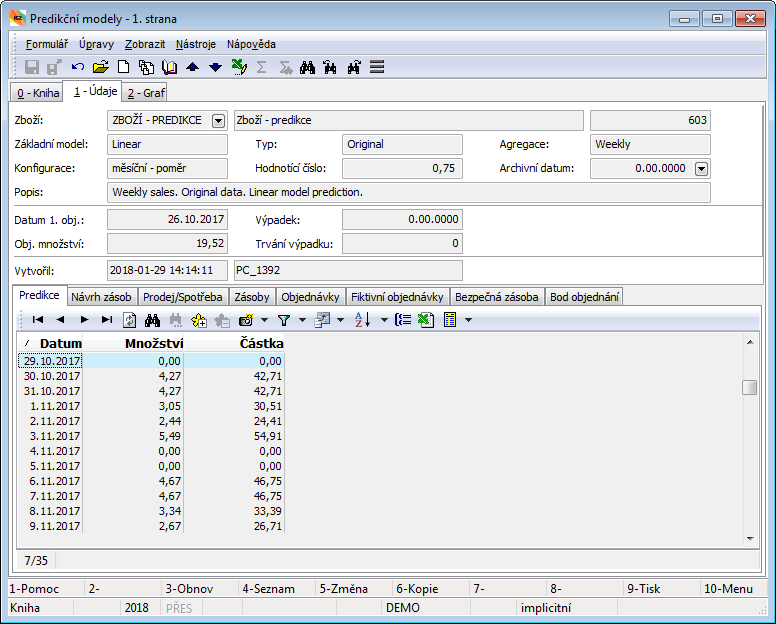Click the binoculars search icon in grid toolbar
This screenshot has height=624, width=776.
tap(153, 320)
